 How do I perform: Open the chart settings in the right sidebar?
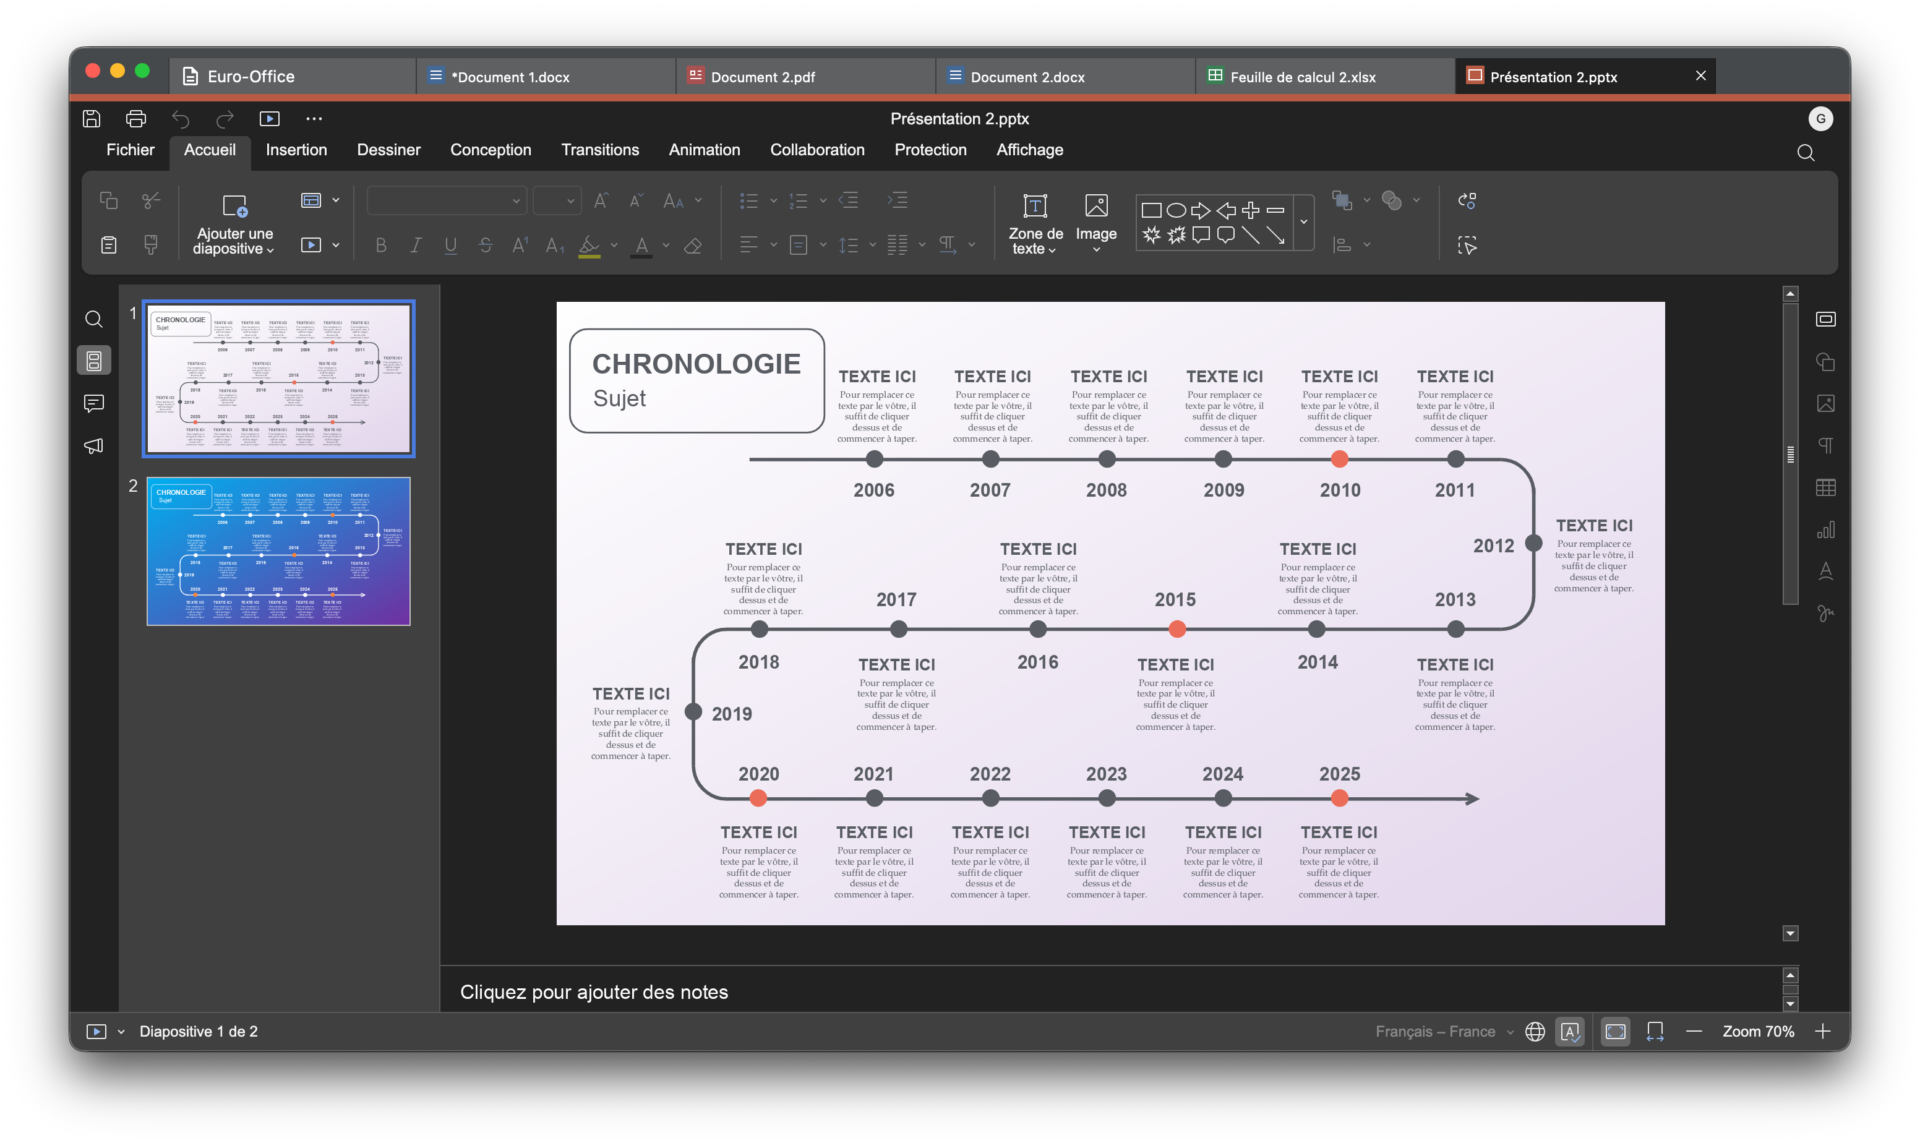tap(1825, 529)
